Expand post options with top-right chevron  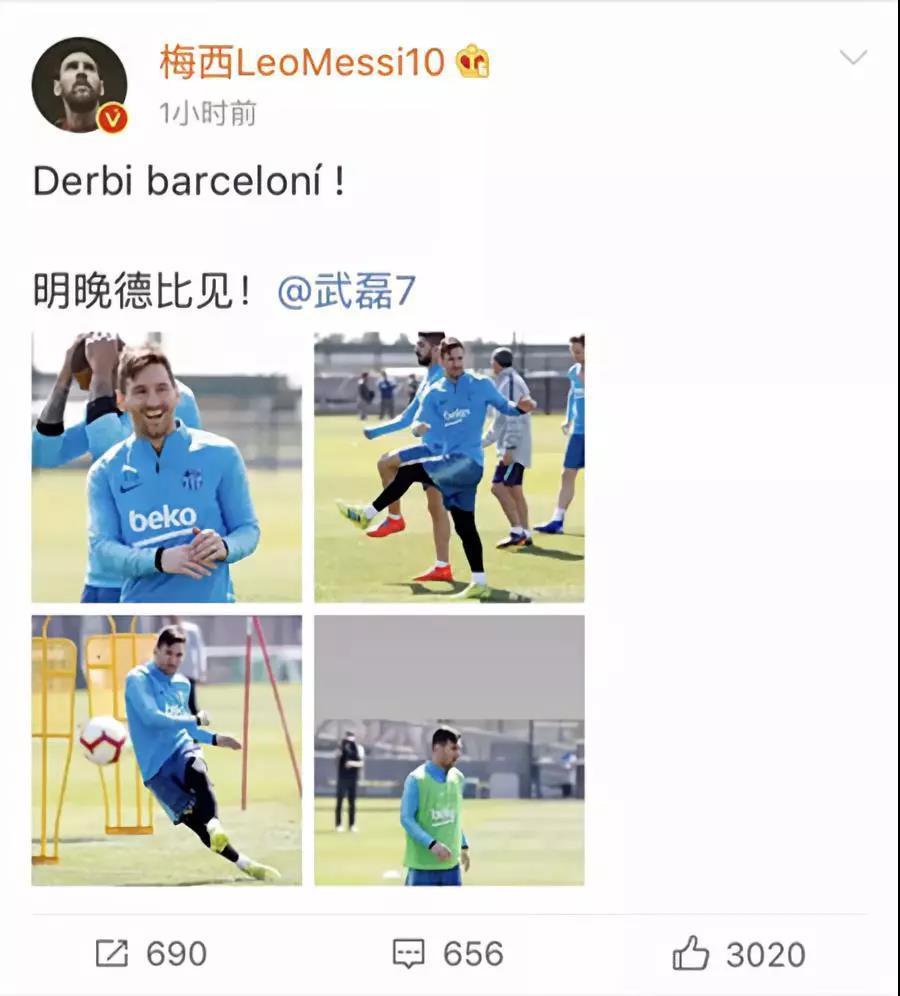(852, 58)
